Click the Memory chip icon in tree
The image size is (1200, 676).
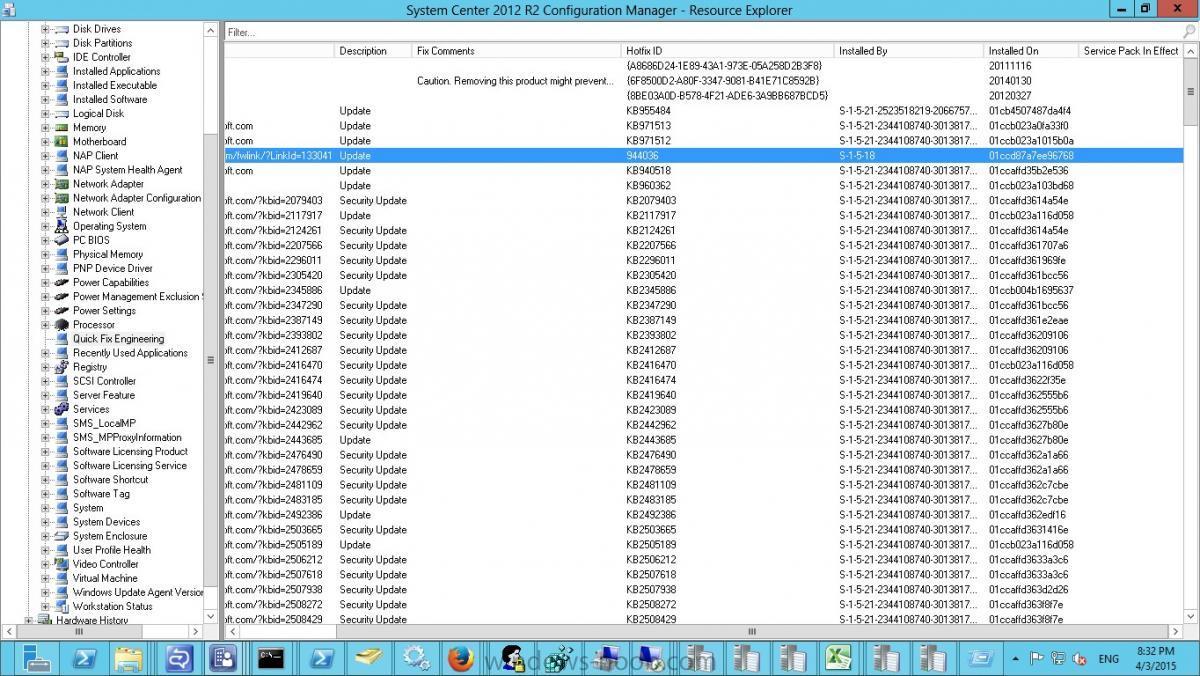61,127
